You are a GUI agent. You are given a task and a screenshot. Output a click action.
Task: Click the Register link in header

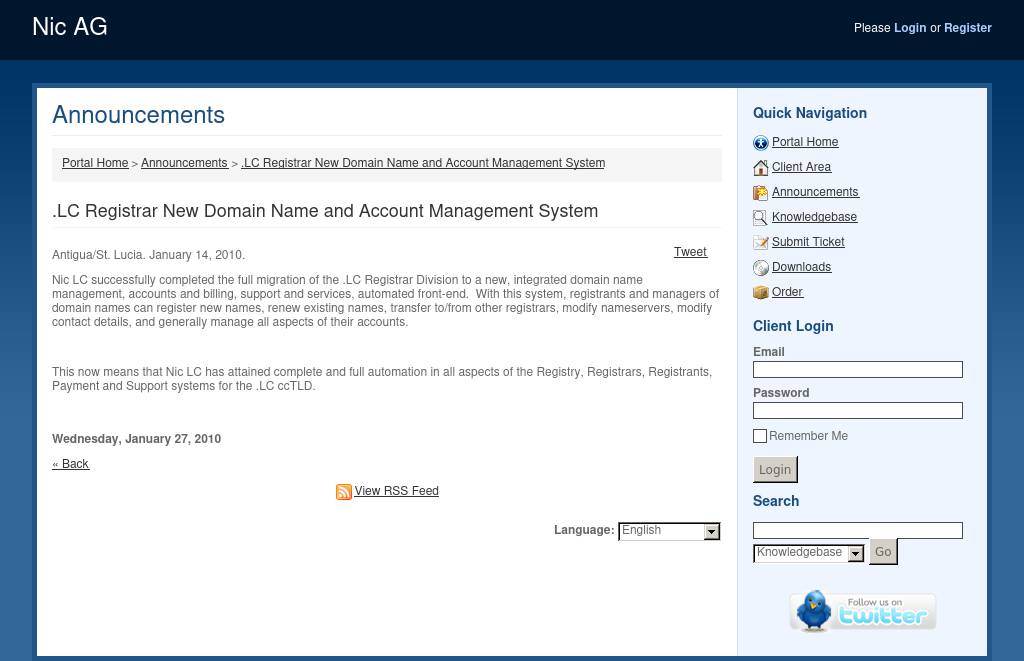[967, 28]
